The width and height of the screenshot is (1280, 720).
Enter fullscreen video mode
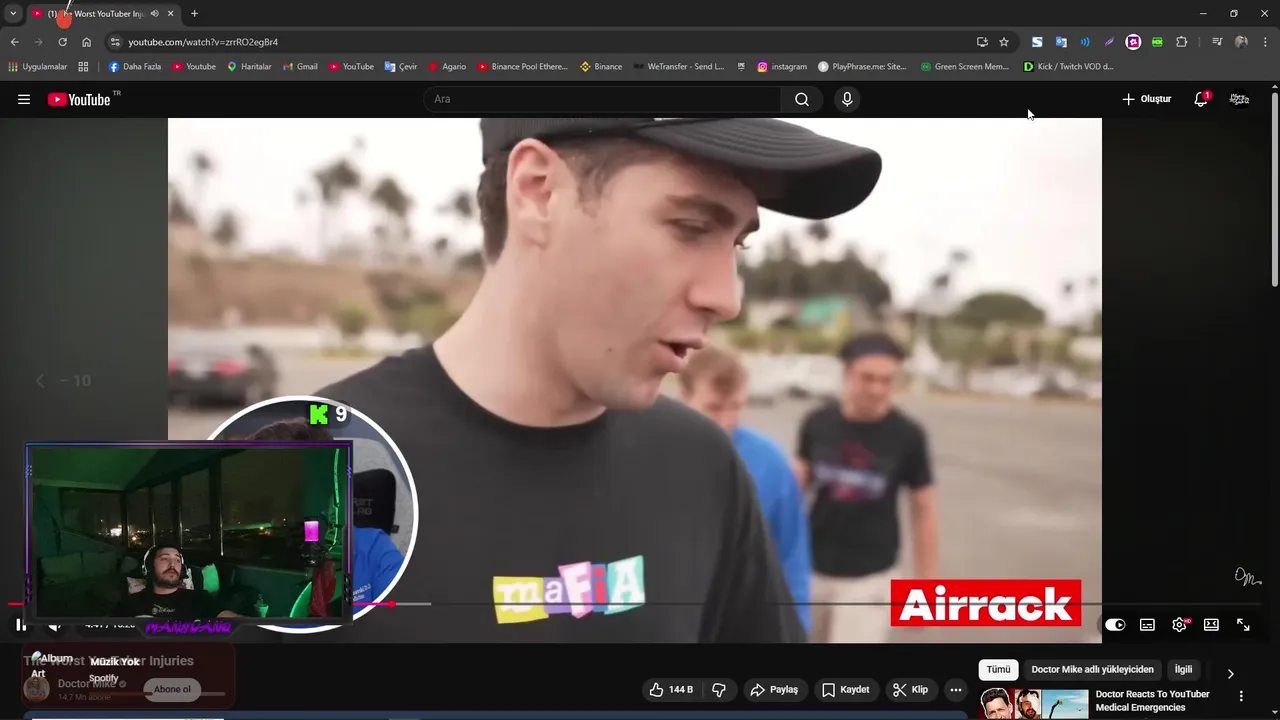[1243, 625]
